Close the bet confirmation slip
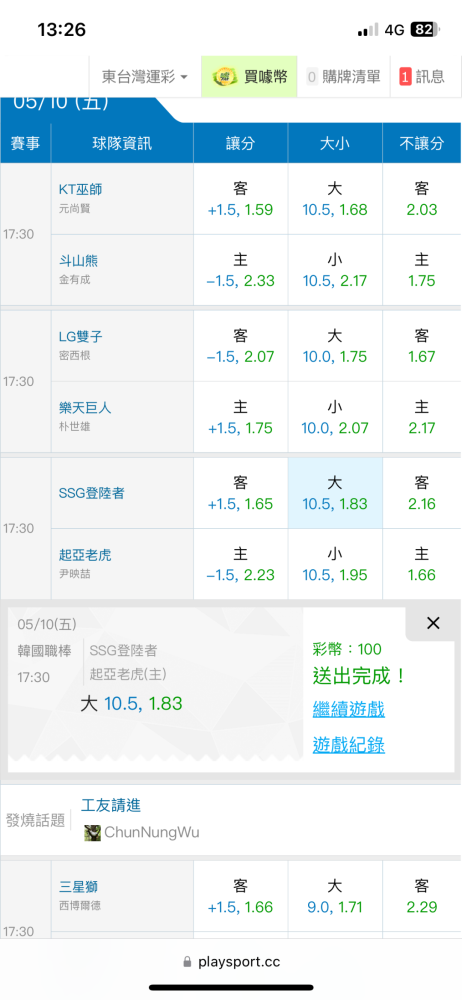 [433, 623]
